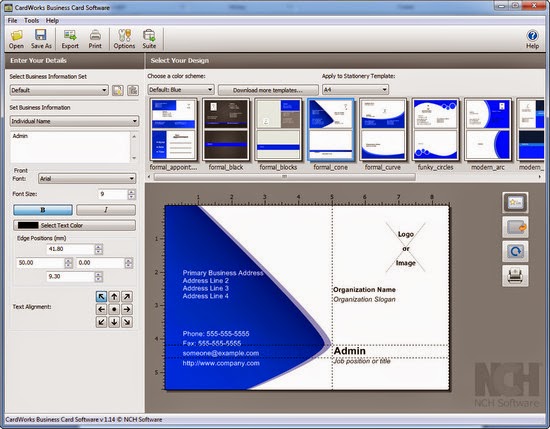Align text to bottom left
Screen dimensions: 550x429
click(x=101, y=322)
